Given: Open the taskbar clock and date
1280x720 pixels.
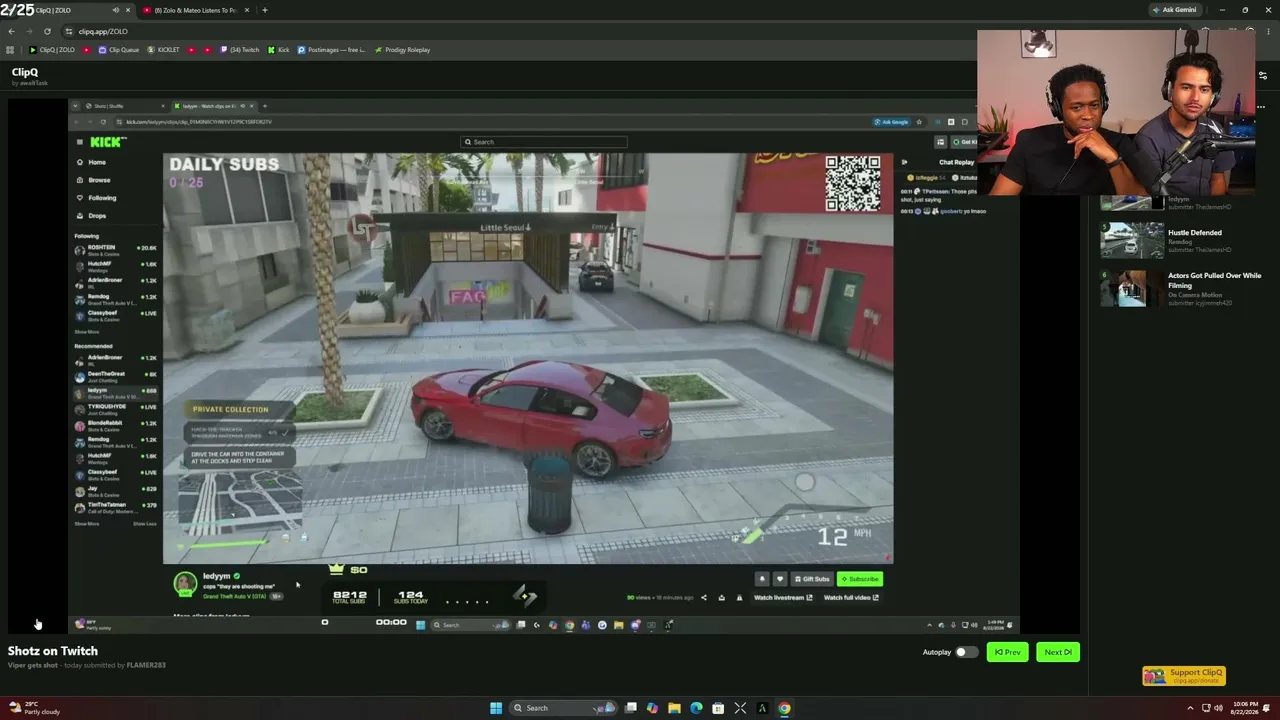Looking at the screenshot, I should click(1246, 708).
